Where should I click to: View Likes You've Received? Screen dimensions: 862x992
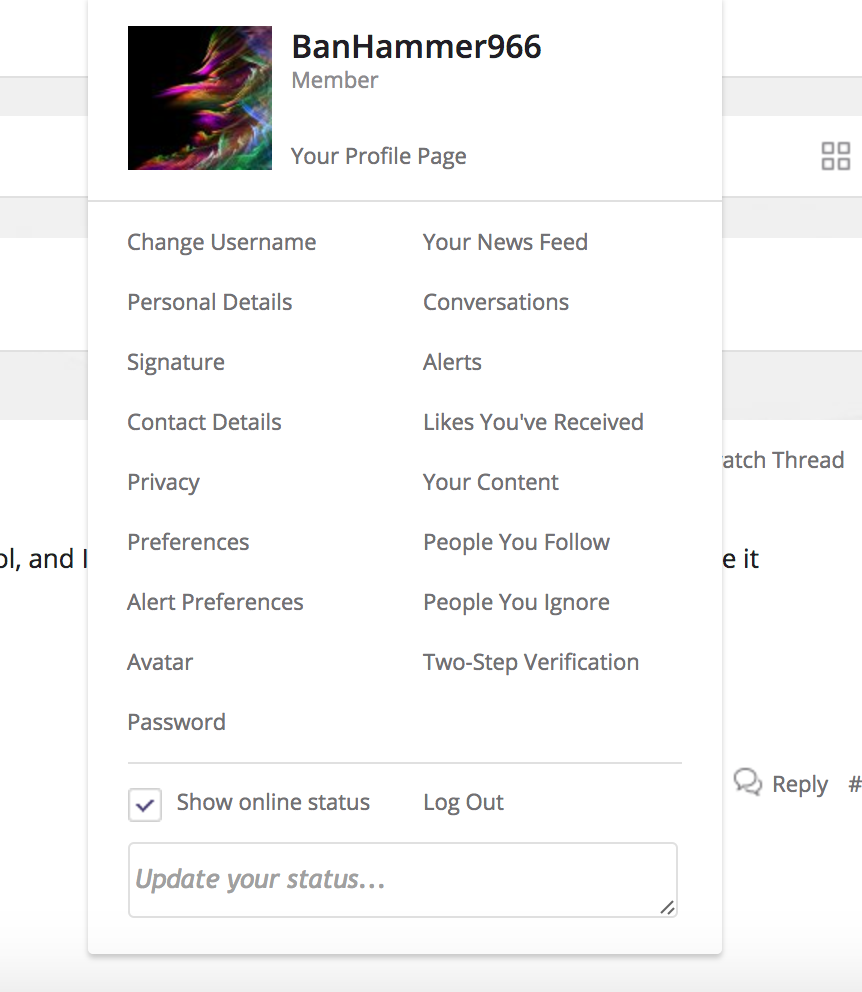[533, 422]
